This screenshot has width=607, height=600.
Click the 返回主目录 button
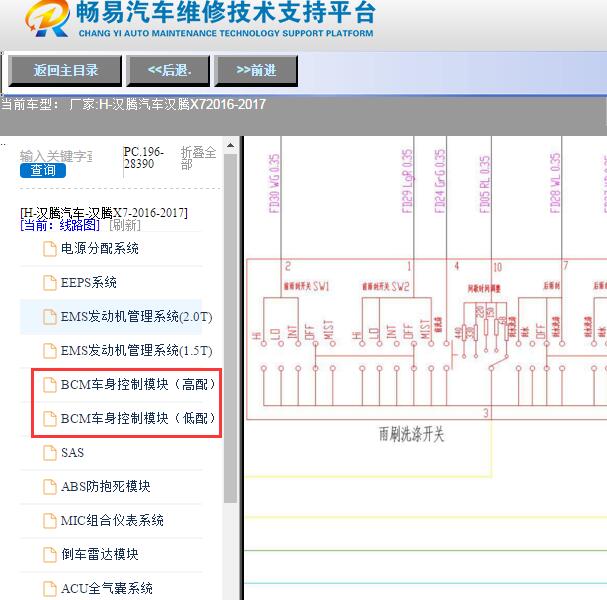pyautogui.click(x=65, y=70)
